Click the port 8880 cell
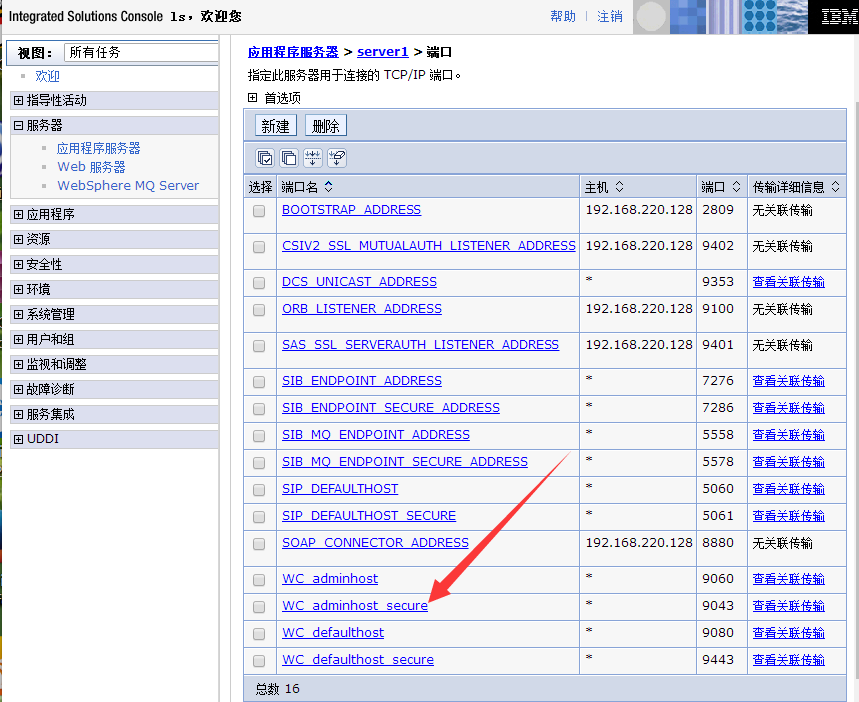The image size is (859, 702). click(722, 548)
